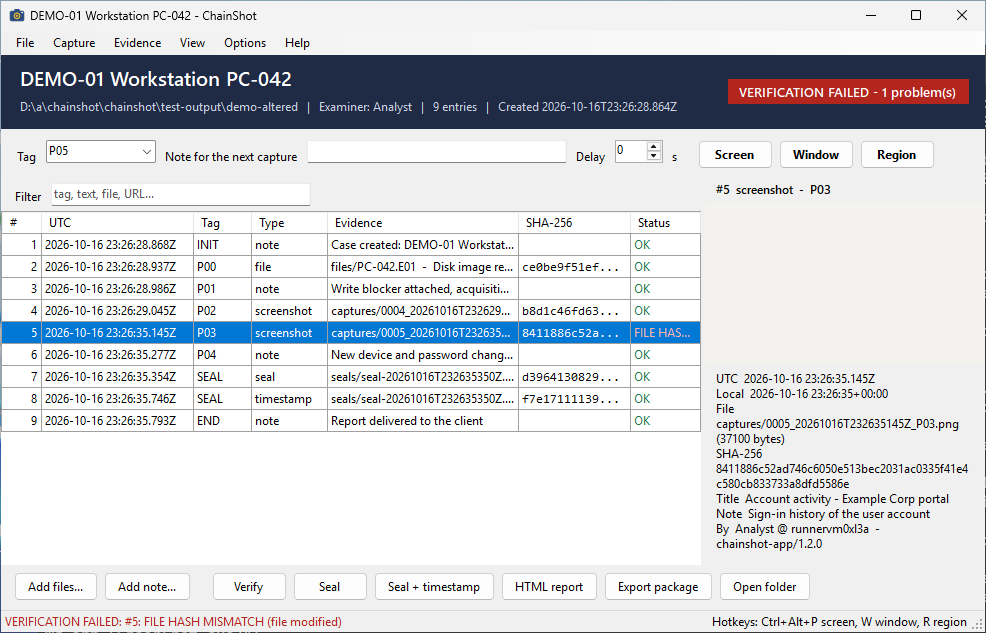This screenshot has height=633, width=986.
Task: Click the full SHA-256 hash in details
Action: point(842,476)
